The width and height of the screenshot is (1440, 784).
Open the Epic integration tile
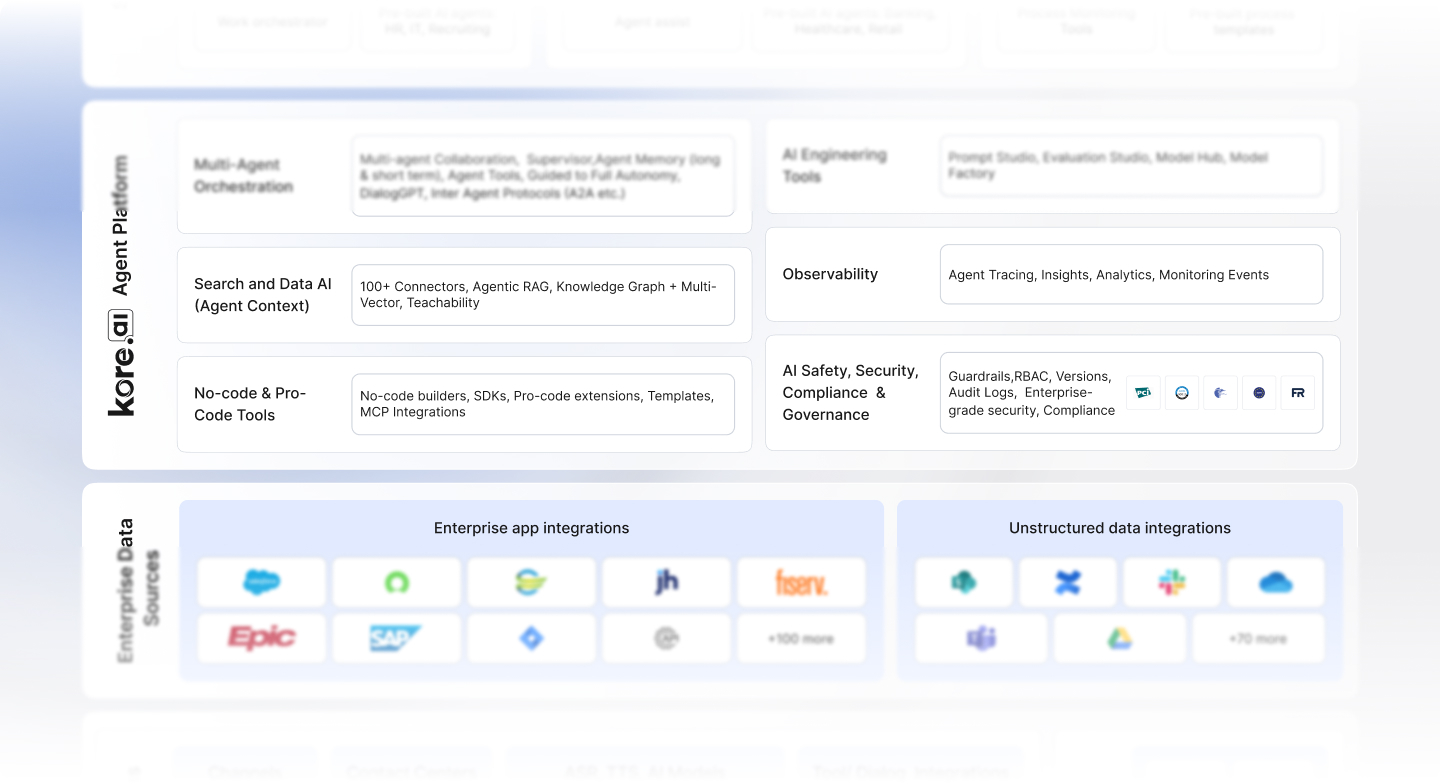[261, 637]
